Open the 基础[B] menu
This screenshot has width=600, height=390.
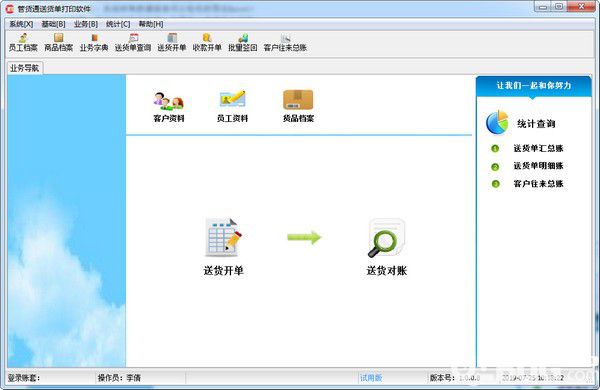[53, 24]
